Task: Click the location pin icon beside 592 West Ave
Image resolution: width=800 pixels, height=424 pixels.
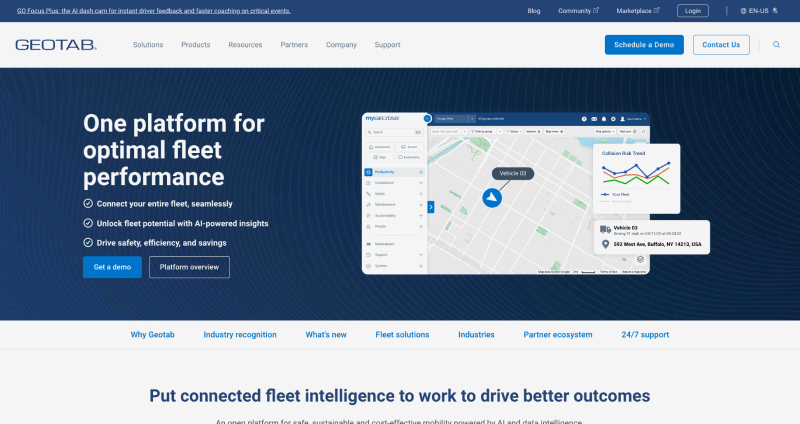Action: tap(605, 244)
